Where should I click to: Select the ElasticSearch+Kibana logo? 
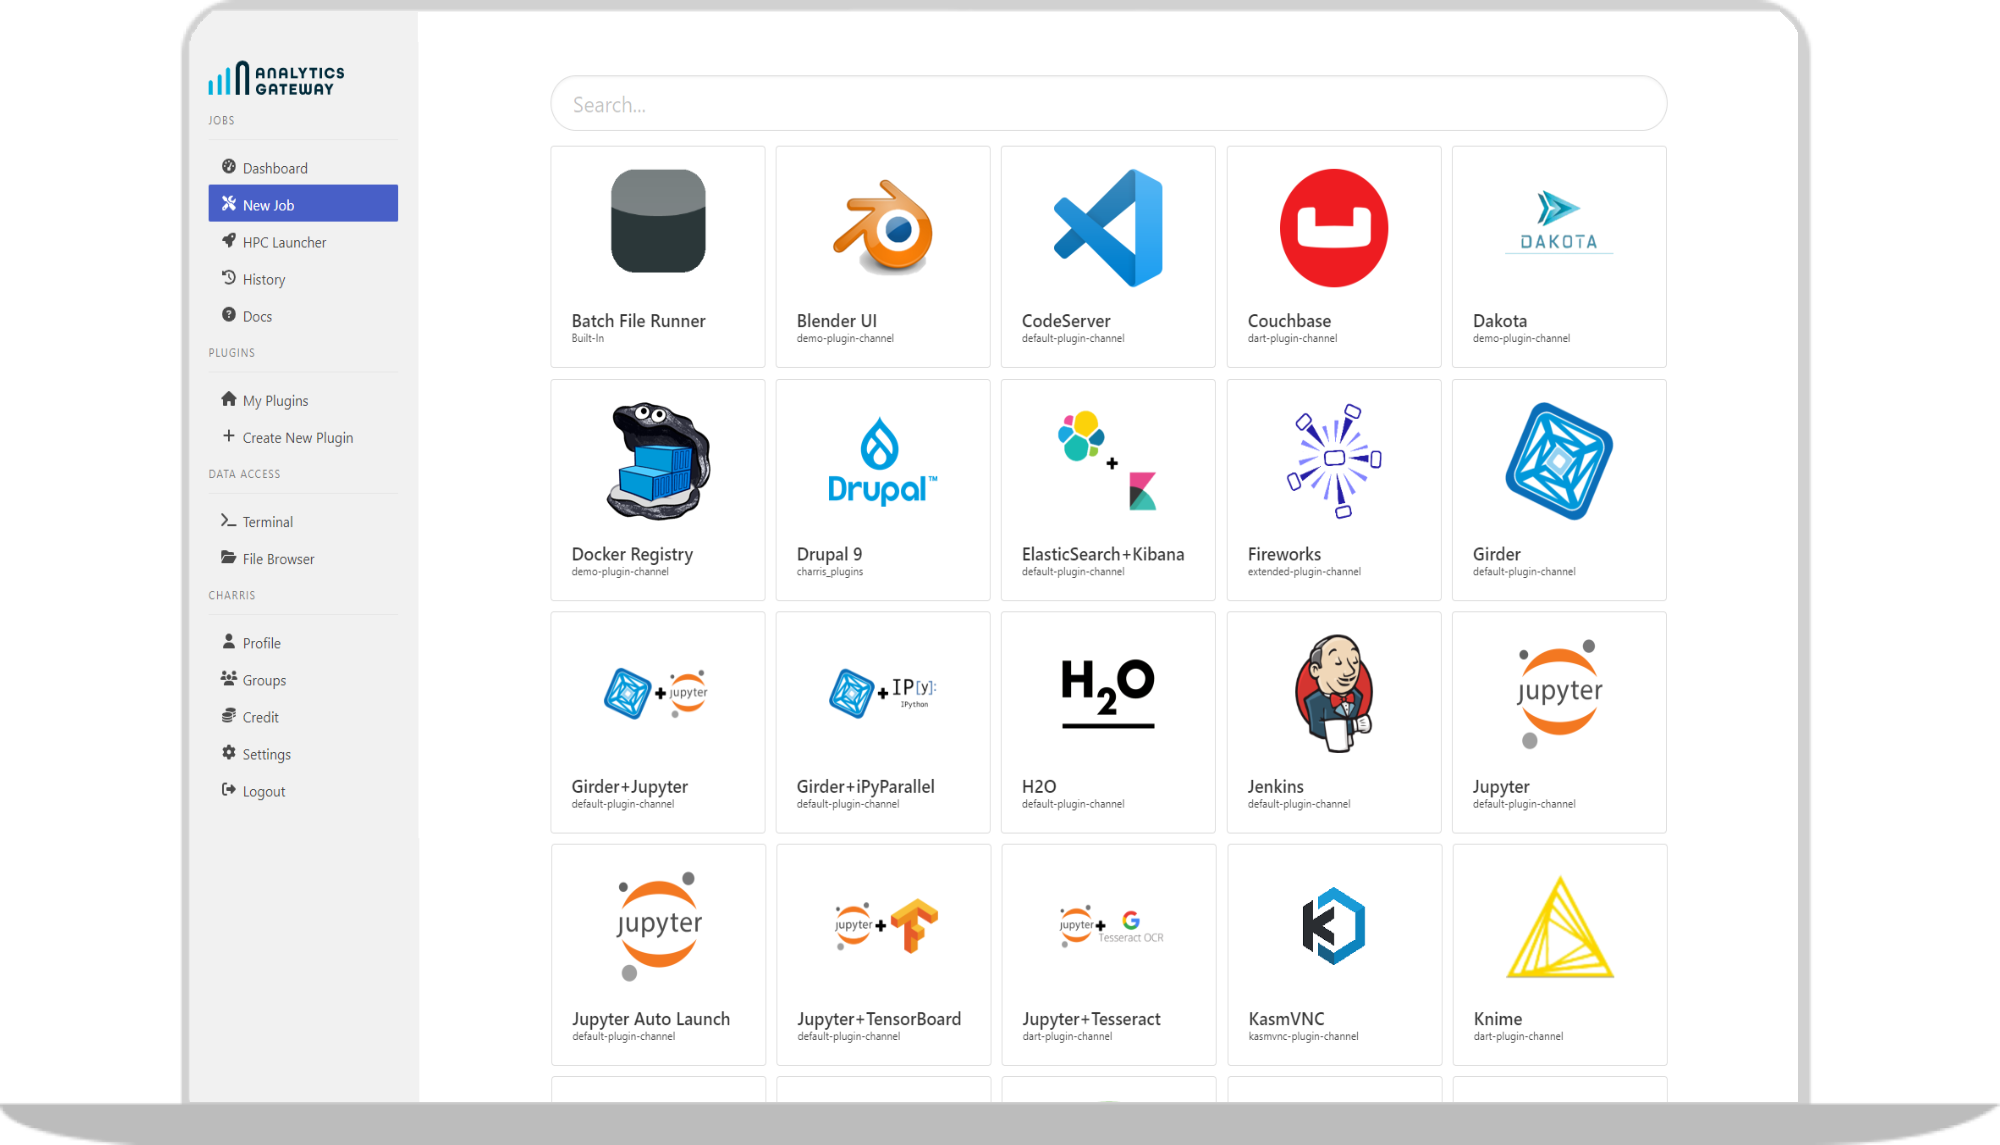[x=1108, y=461]
